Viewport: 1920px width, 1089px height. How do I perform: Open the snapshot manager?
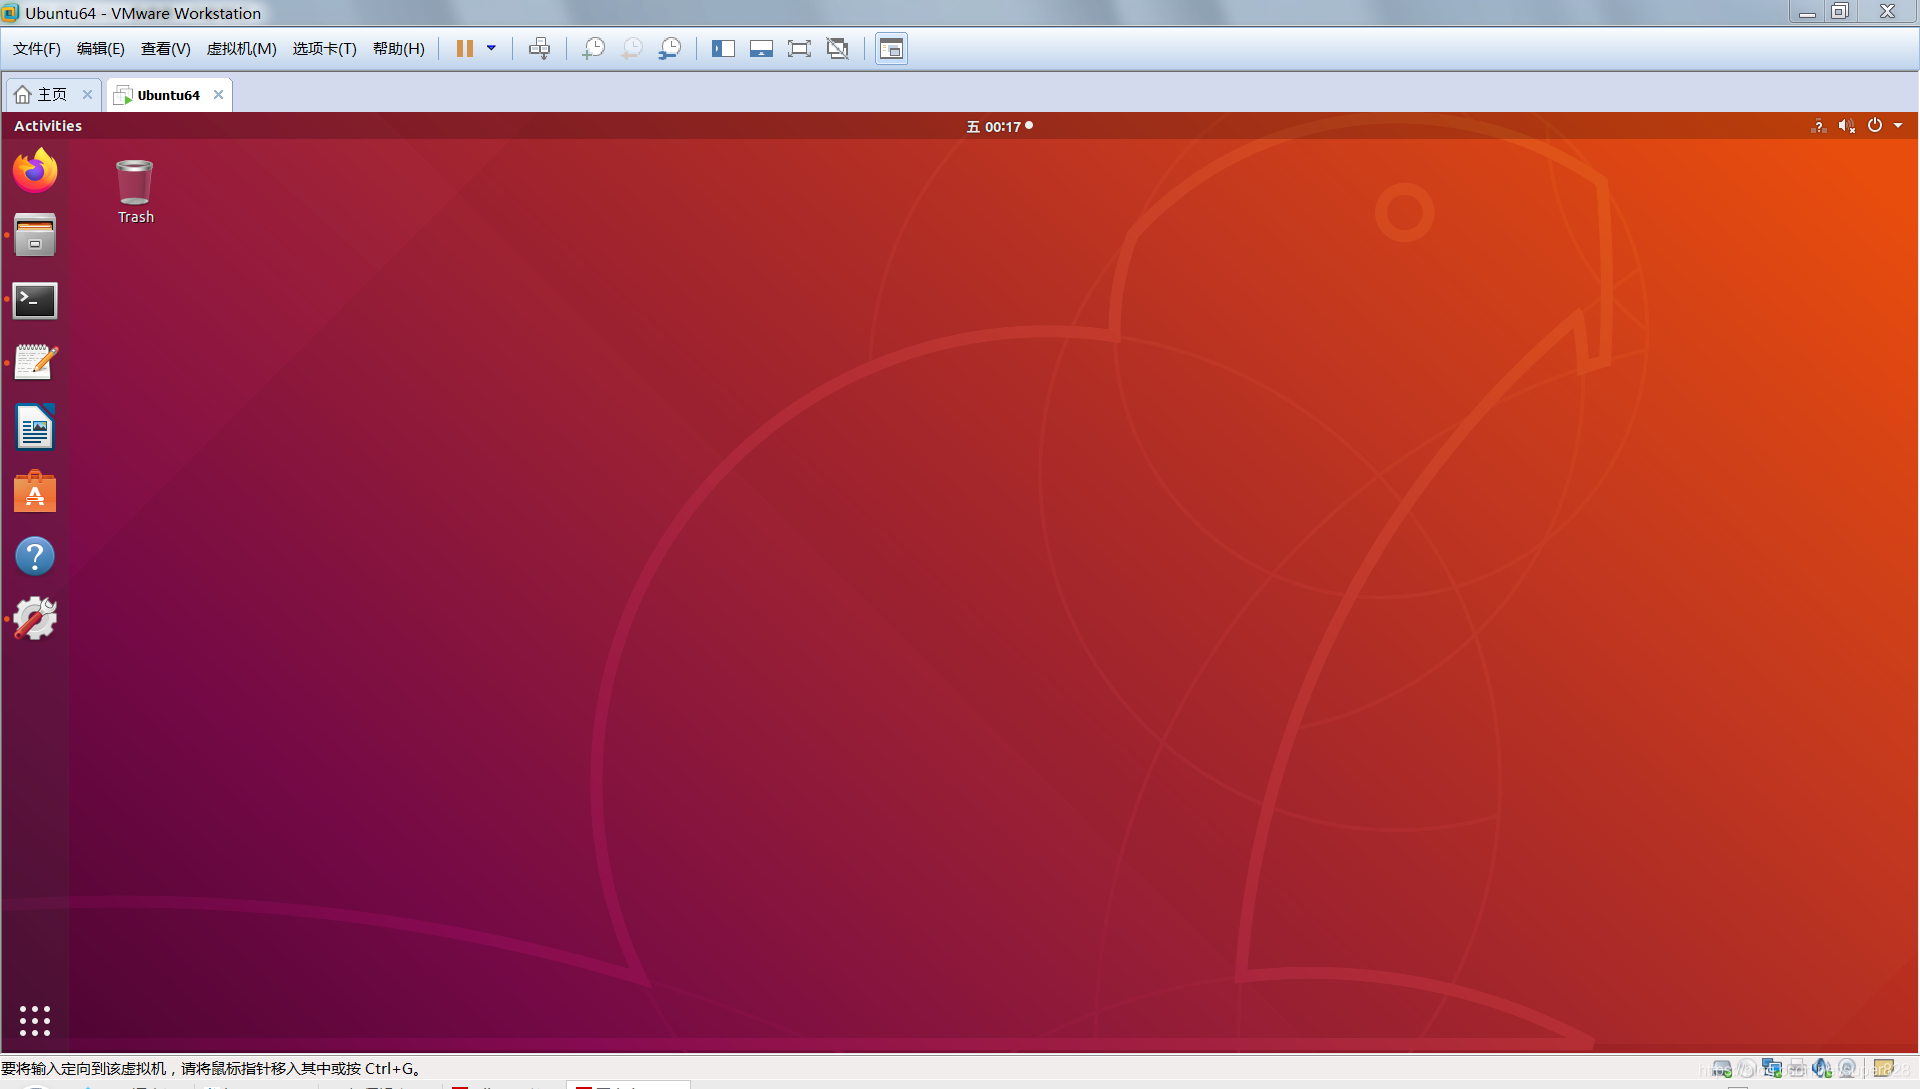(x=670, y=49)
